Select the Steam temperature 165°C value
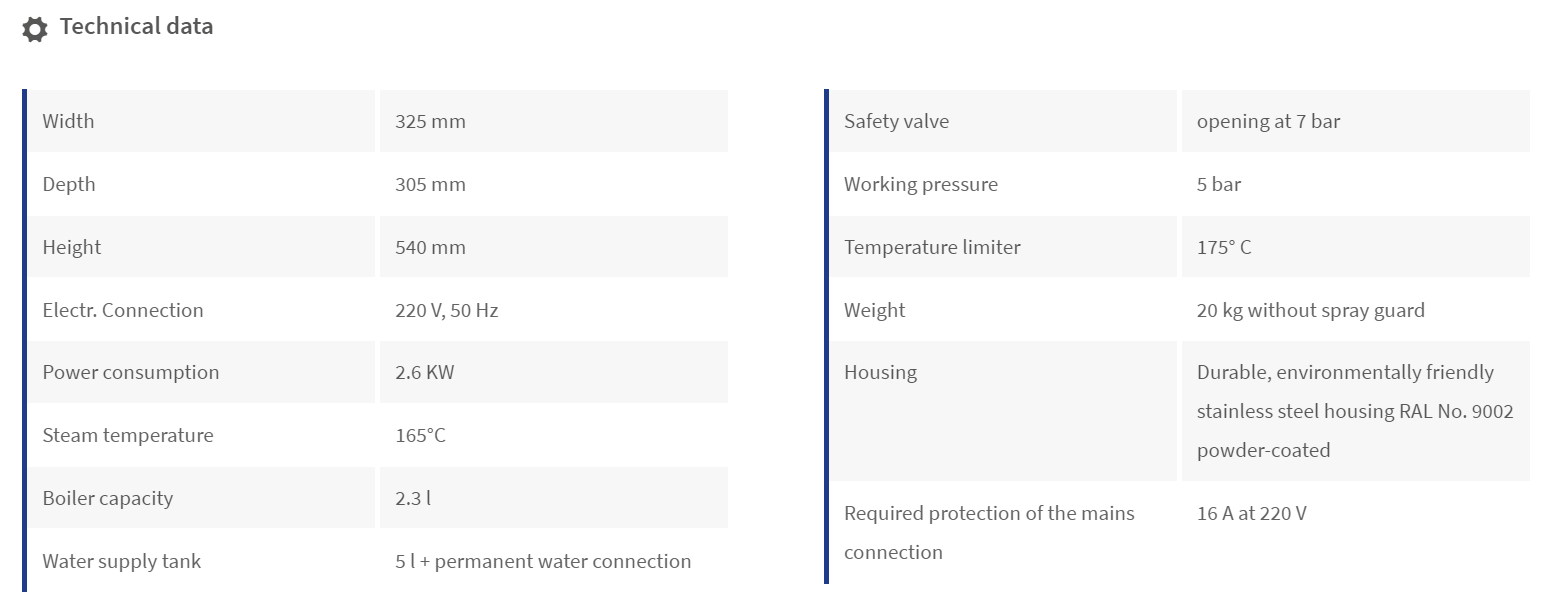Screen dimensions: 1541x603 (420, 435)
